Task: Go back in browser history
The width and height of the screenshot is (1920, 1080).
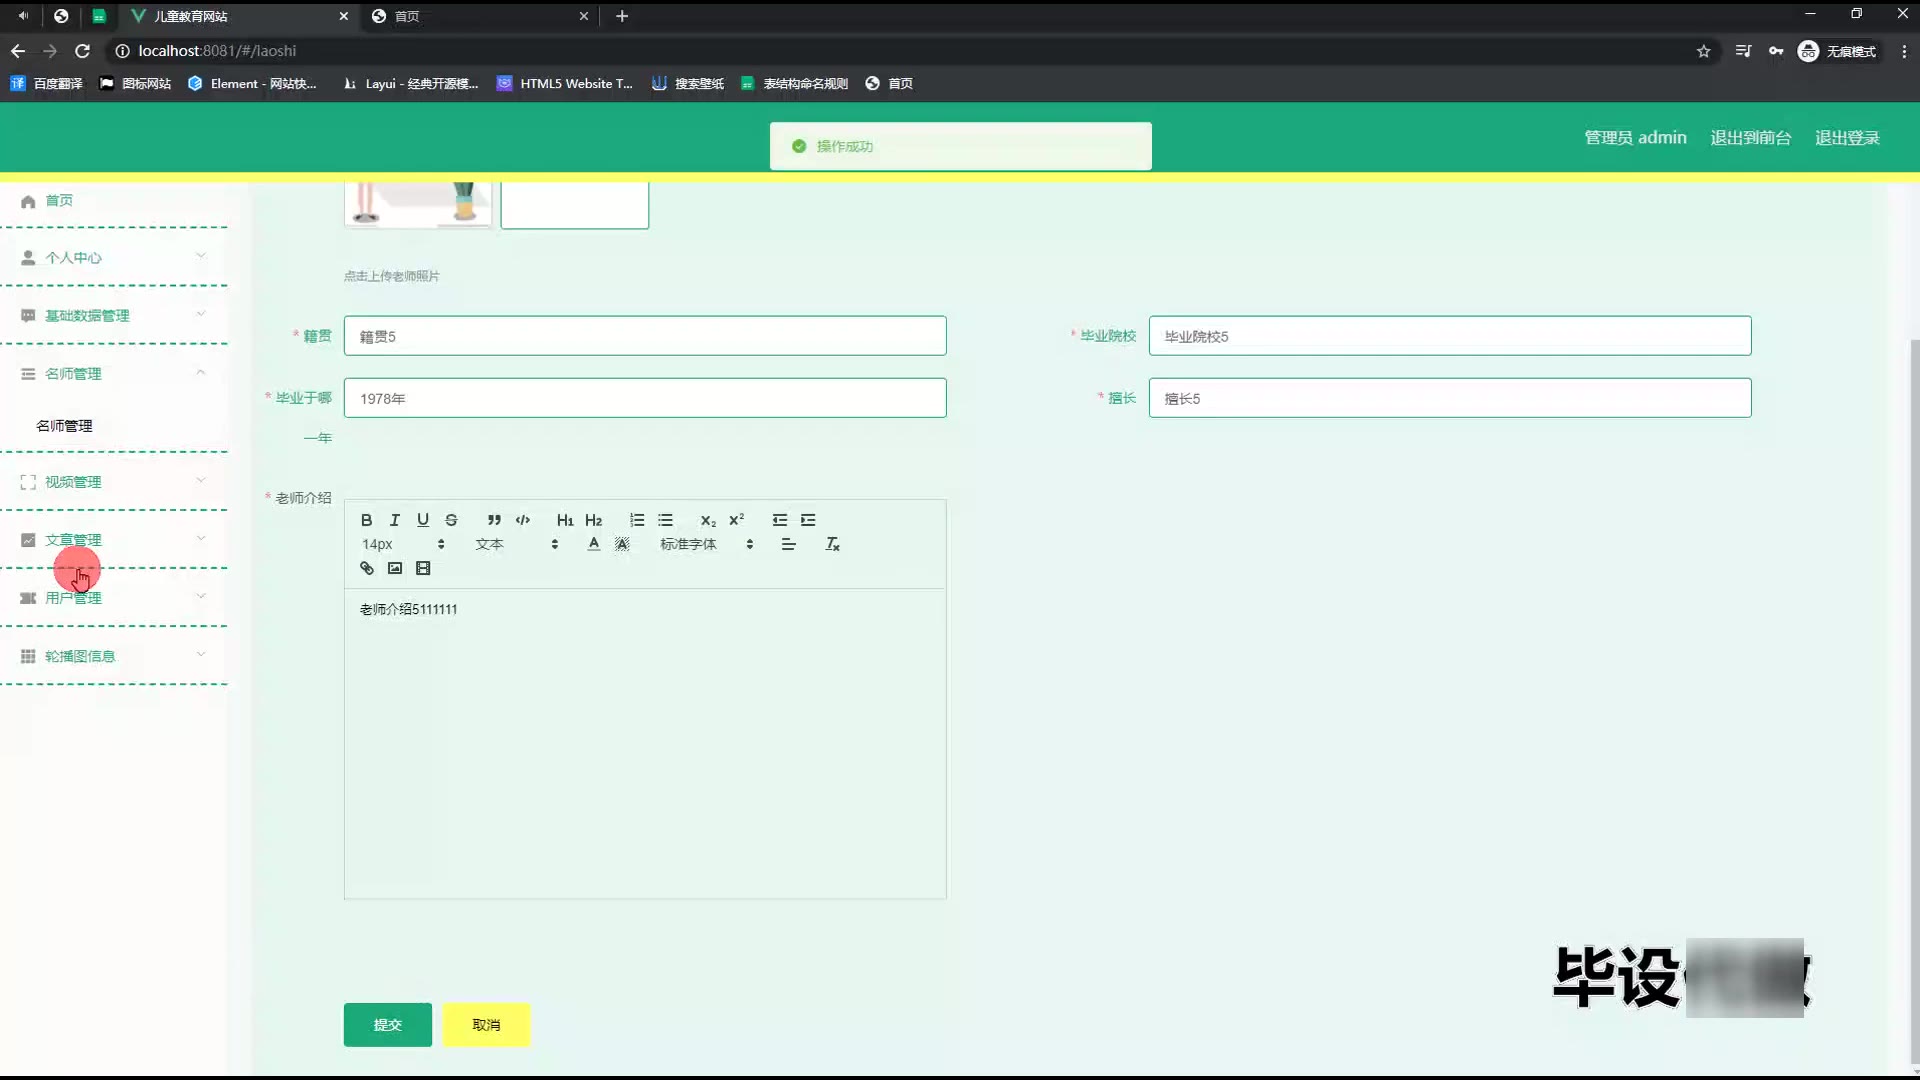Action: [x=18, y=51]
